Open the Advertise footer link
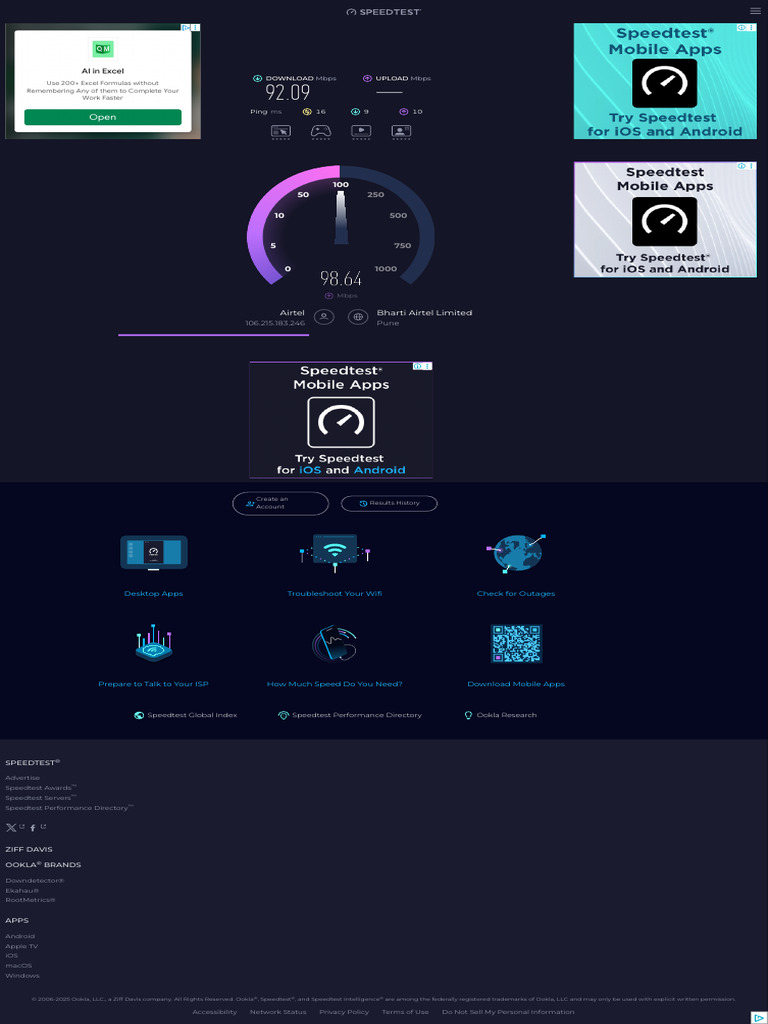 22,778
